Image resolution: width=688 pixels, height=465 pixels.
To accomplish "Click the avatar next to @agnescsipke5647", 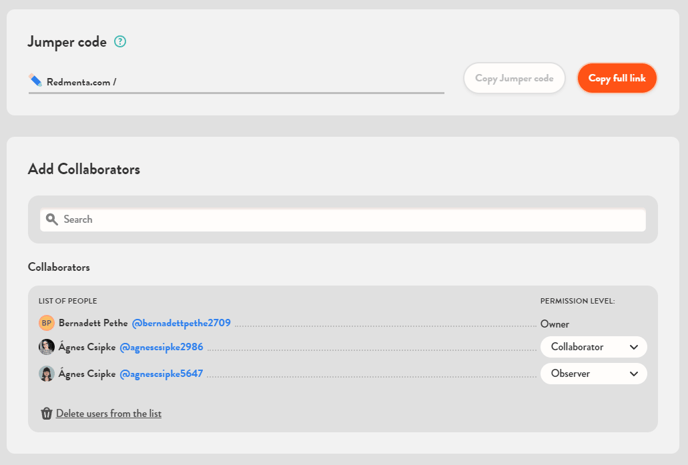I will (46, 373).
